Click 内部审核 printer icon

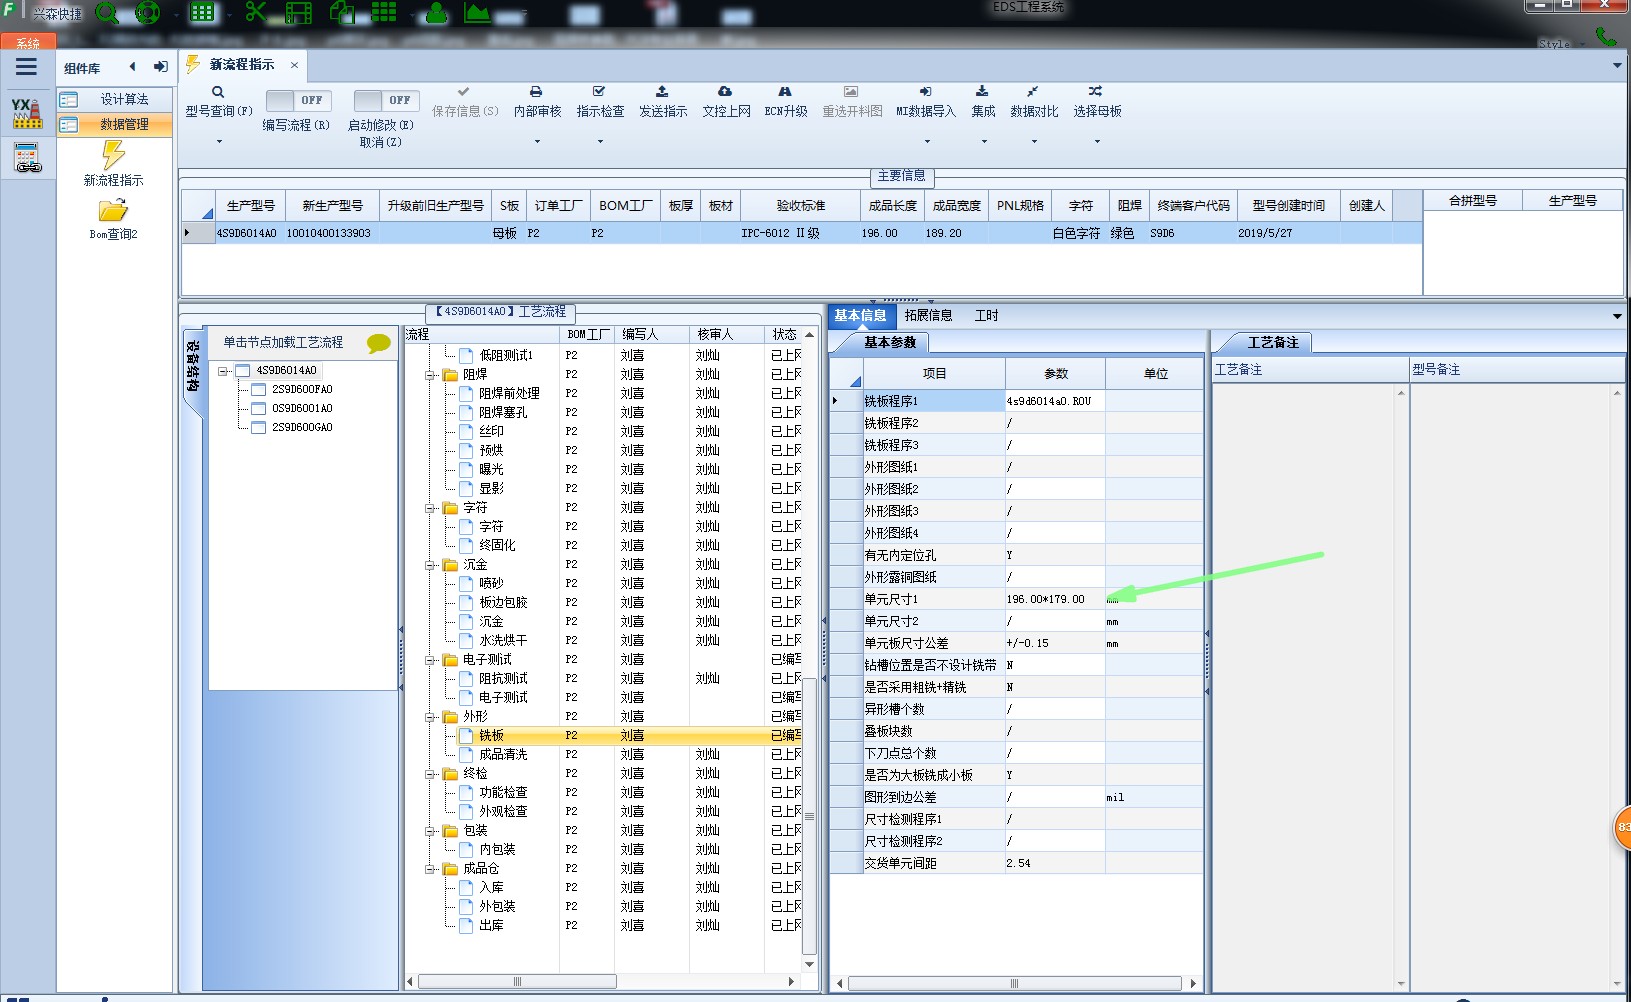(536, 91)
